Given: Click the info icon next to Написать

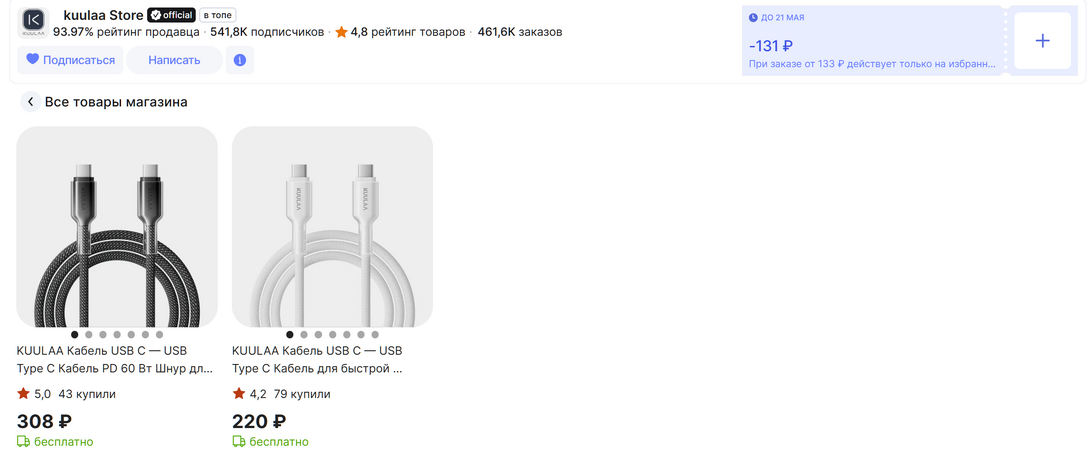Looking at the screenshot, I should [x=240, y=60].
